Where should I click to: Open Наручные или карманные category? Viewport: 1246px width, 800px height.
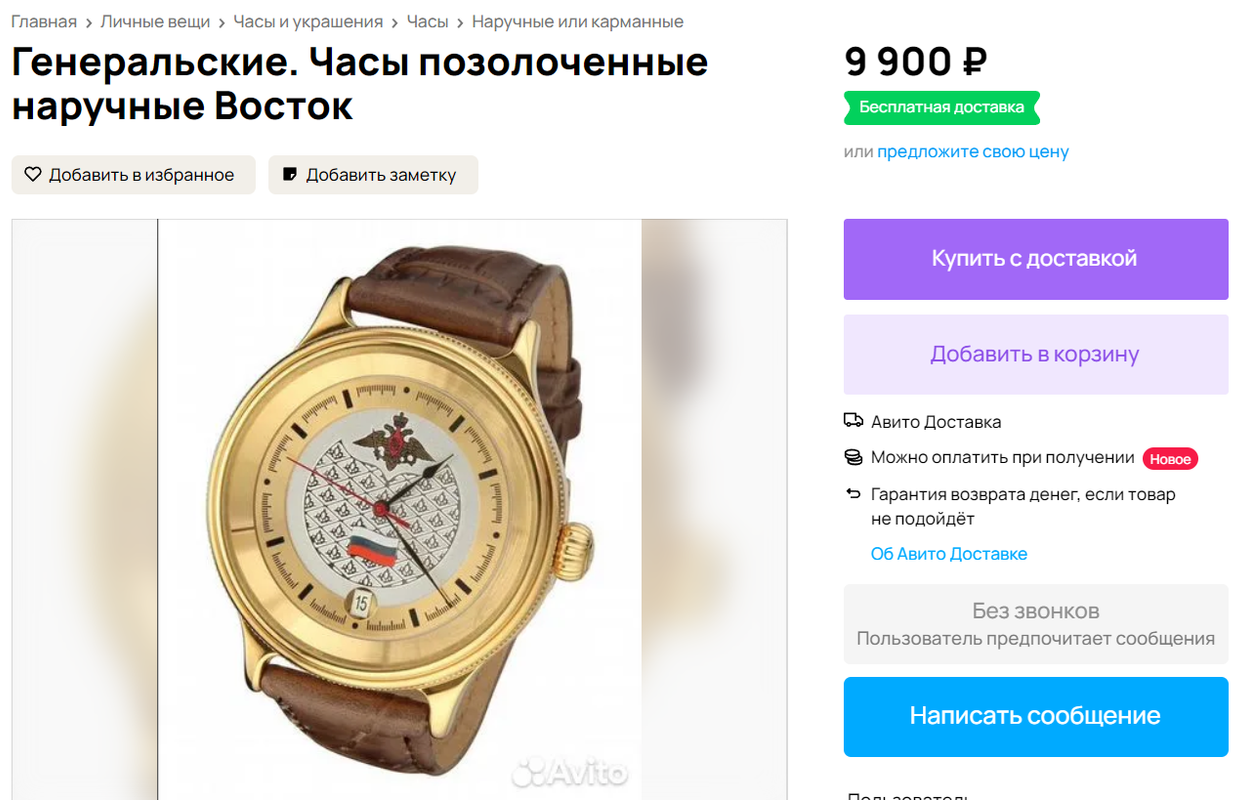(x=578, y=21)
